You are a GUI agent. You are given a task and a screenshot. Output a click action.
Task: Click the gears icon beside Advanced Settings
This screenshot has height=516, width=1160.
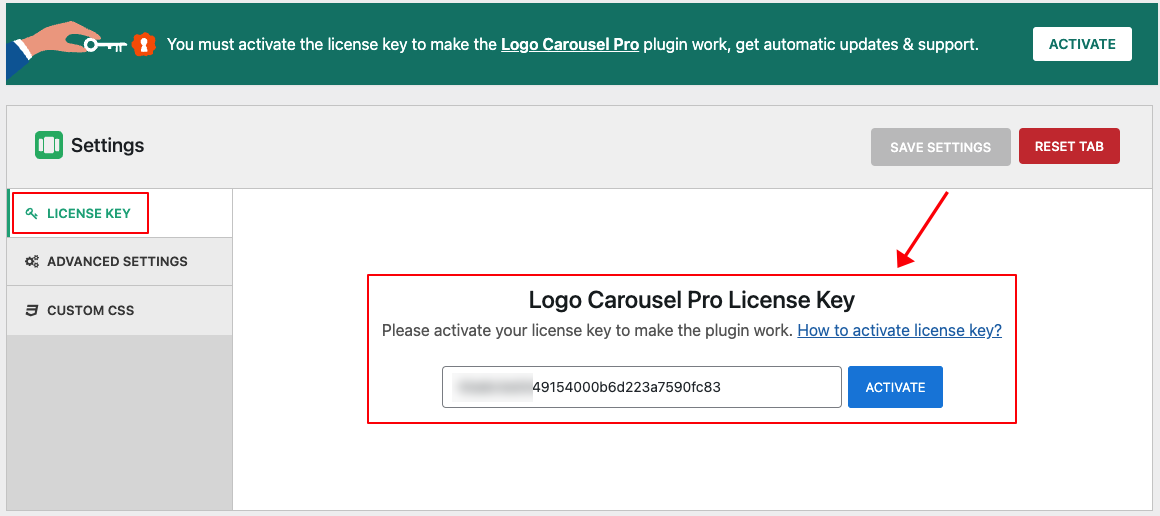[x=32, y=262]
